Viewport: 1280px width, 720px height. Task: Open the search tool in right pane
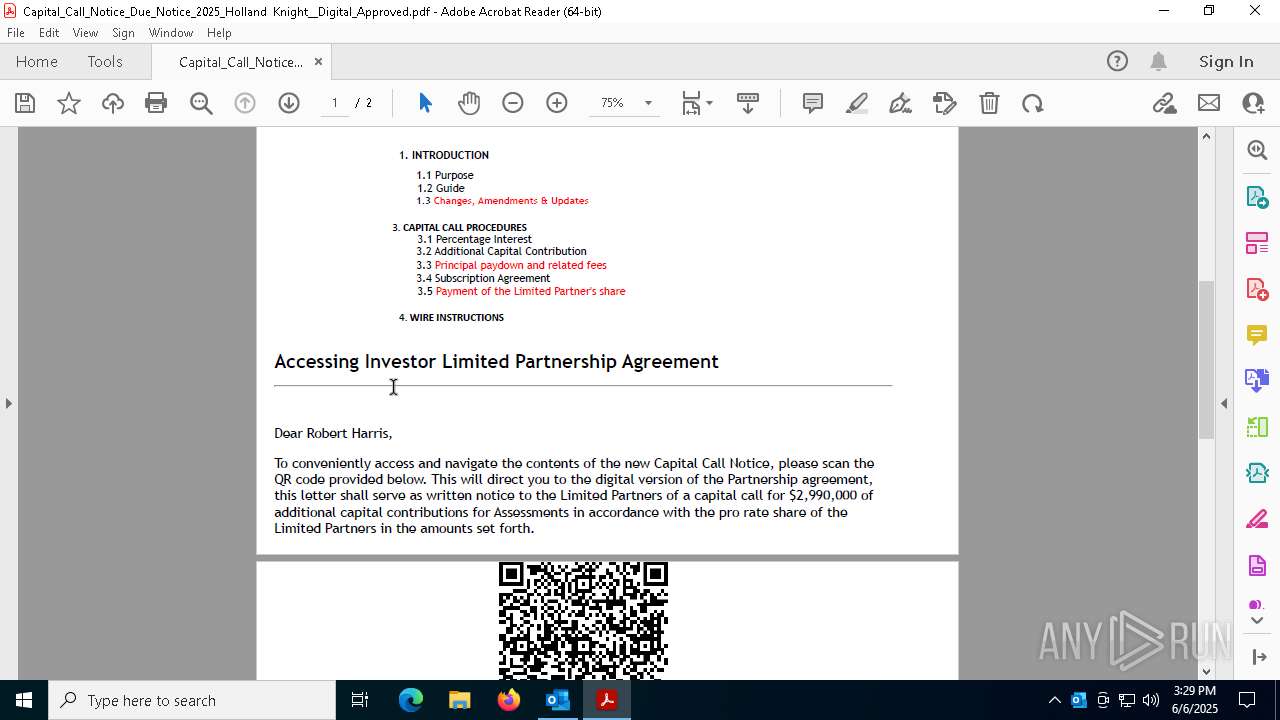click(x=1257, y=150)
